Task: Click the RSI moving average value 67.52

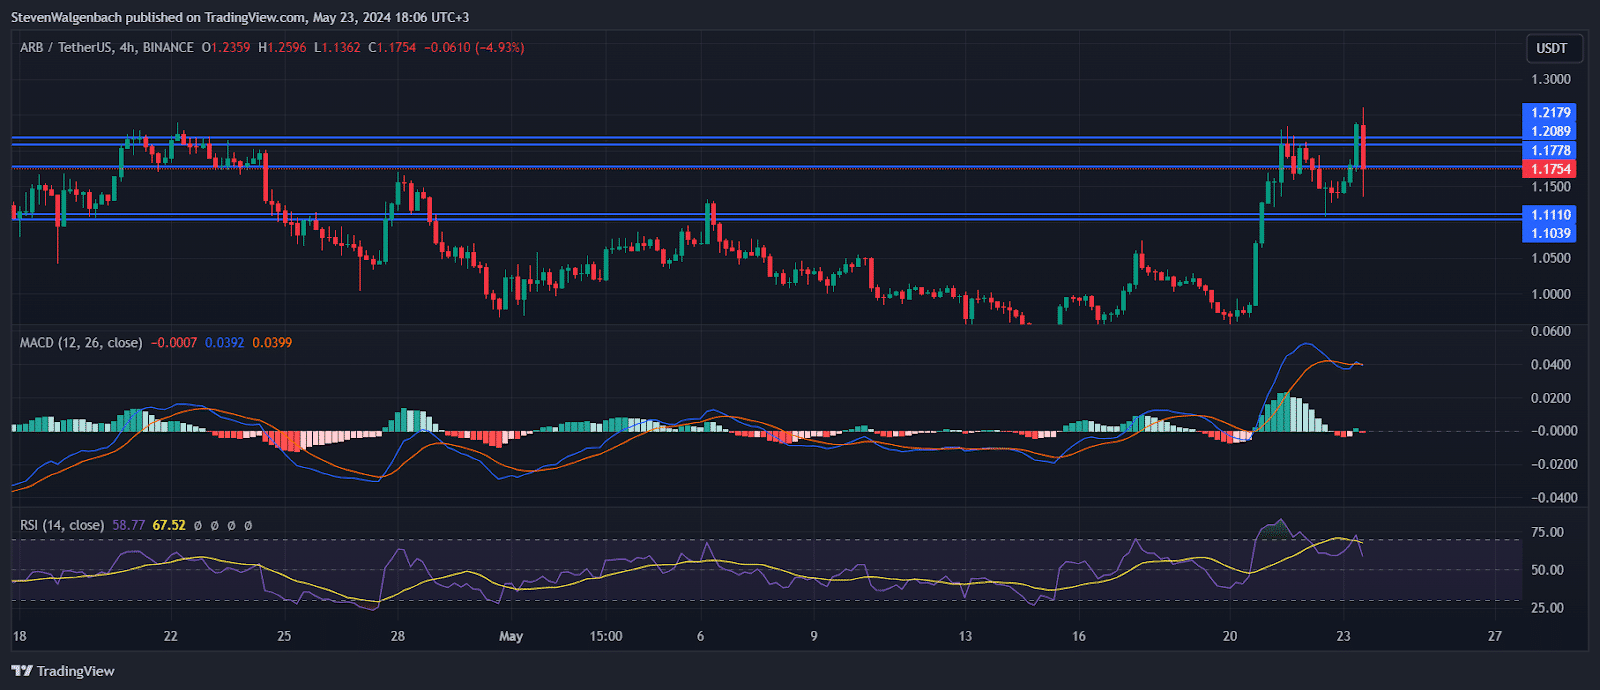Action: point(169,524)
